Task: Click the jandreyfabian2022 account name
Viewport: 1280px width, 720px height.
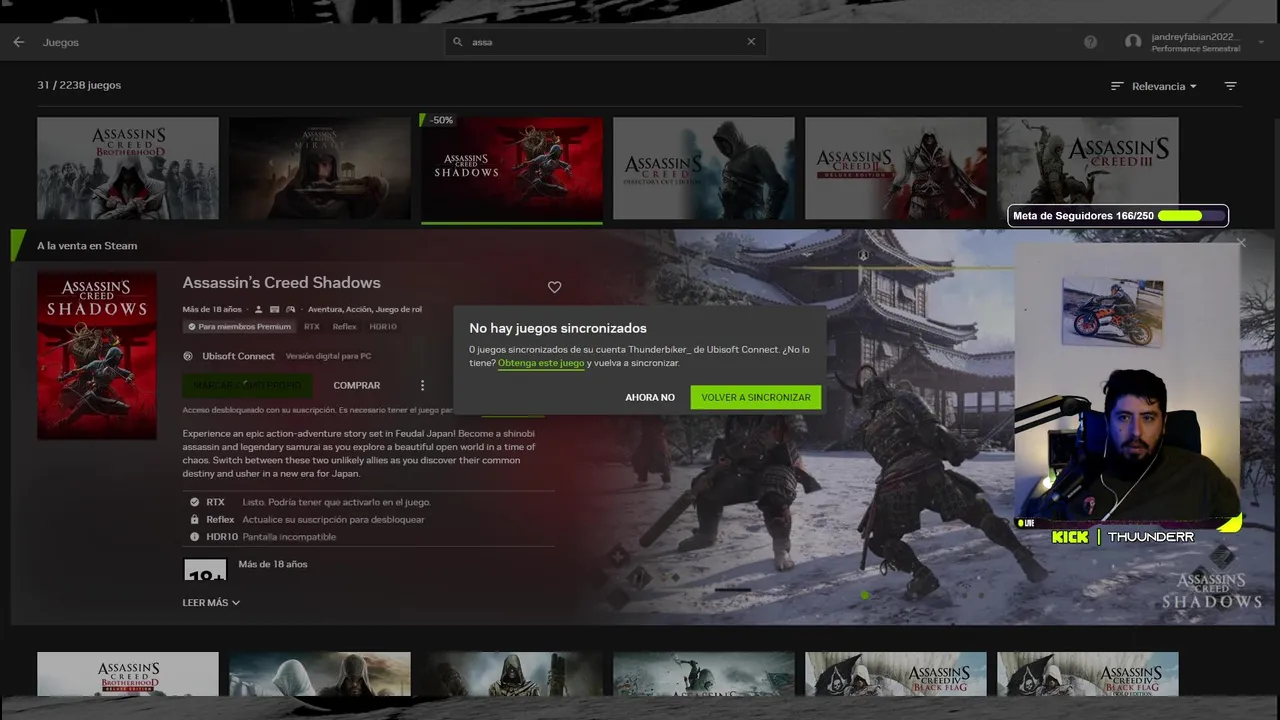Action: point(1196,37)
